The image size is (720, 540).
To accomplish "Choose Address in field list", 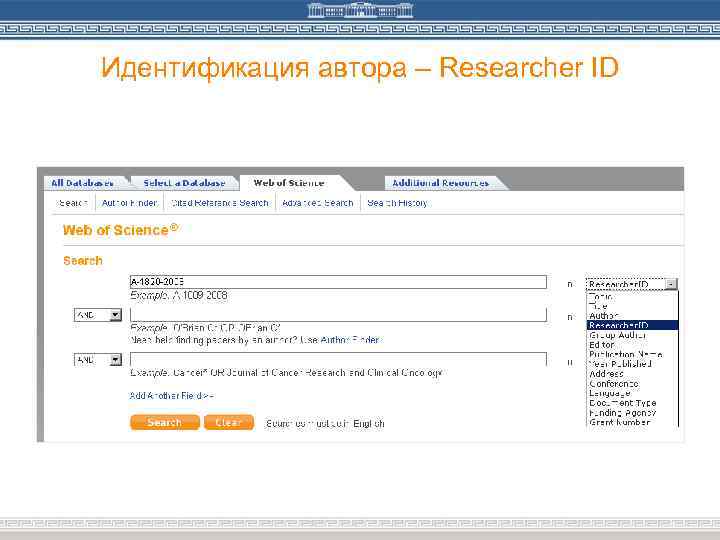I will [606, 374].
